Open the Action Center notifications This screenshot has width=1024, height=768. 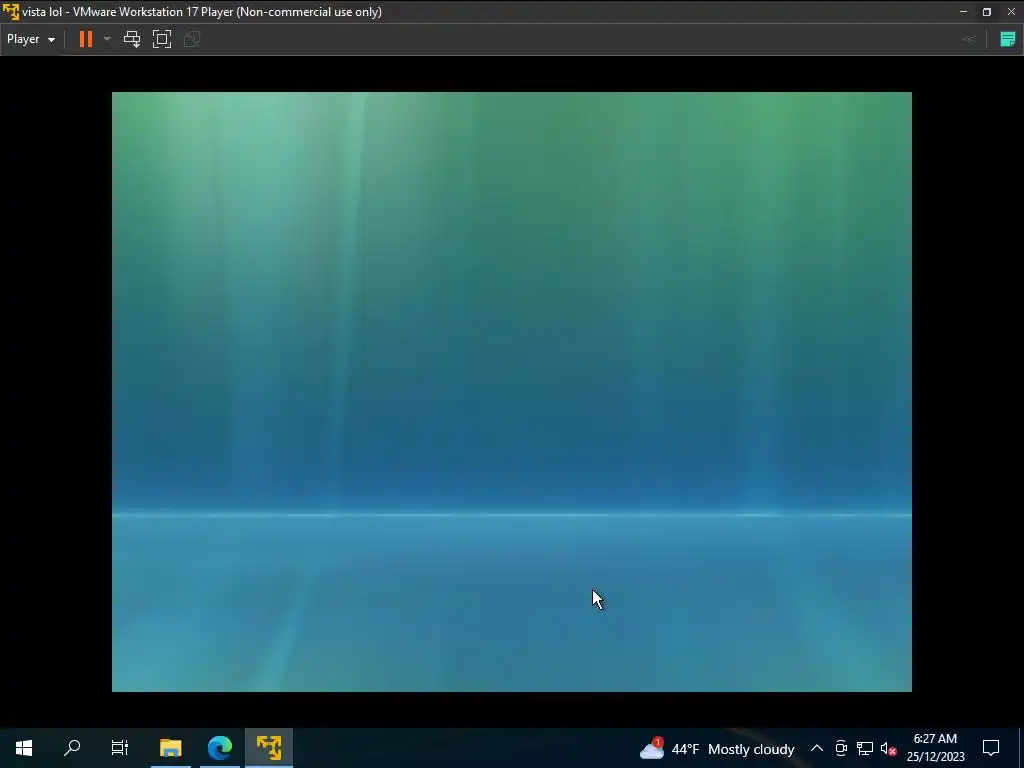(991, 748)
